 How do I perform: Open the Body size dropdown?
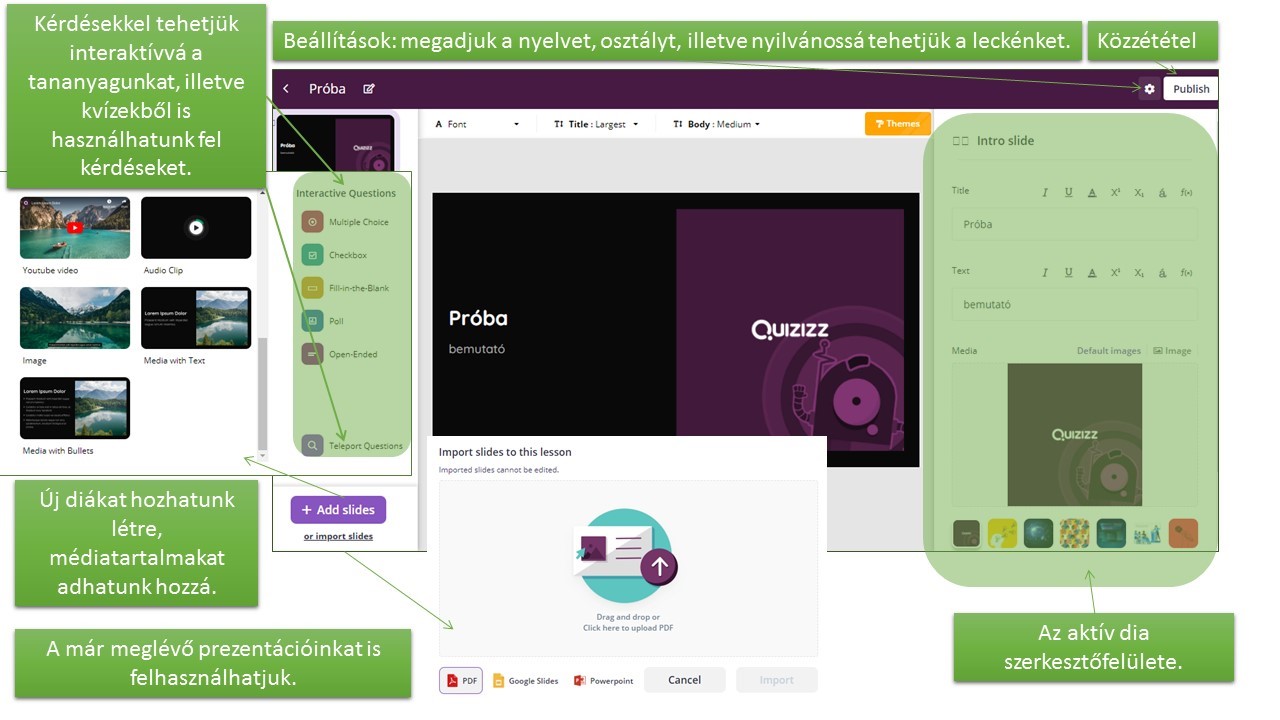coord(717,124)
